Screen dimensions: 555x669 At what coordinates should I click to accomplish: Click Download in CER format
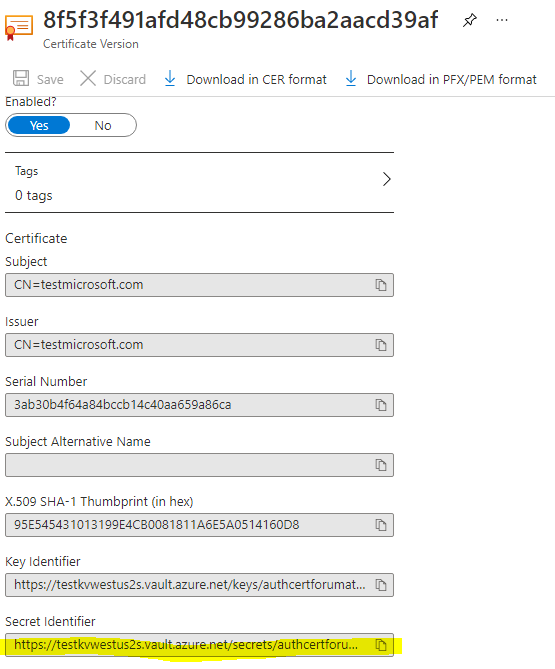tap(246, 79)
